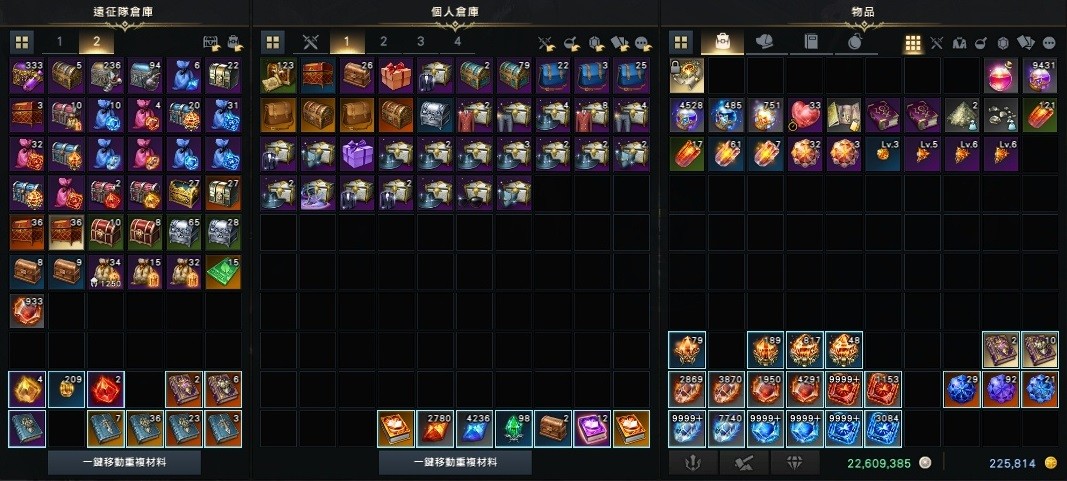The height and width of the screenshot is (481, 1067).
Task: Switch to personal storage tab 3
Action: pyautogui.click(x=421, y=42)
